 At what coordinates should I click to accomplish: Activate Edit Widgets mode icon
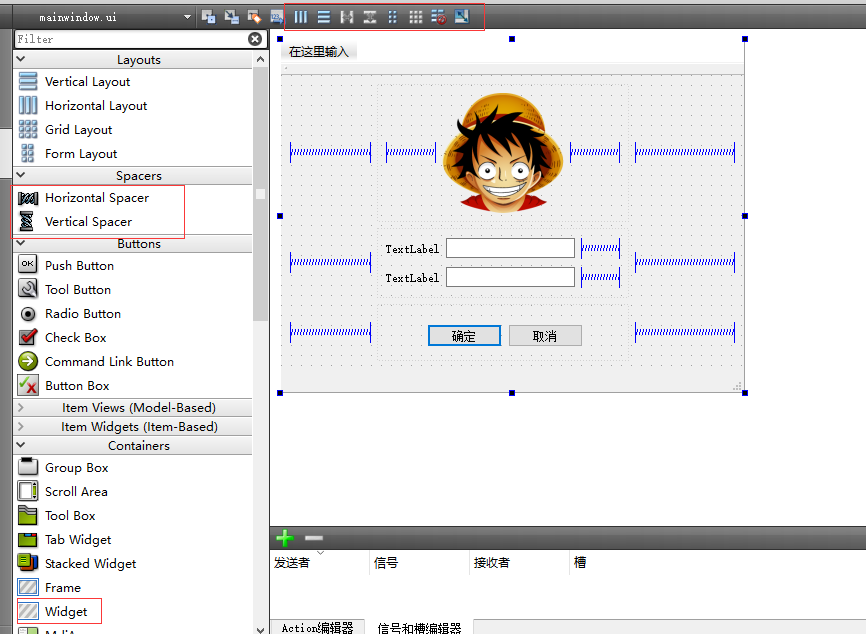click(208, 17)
